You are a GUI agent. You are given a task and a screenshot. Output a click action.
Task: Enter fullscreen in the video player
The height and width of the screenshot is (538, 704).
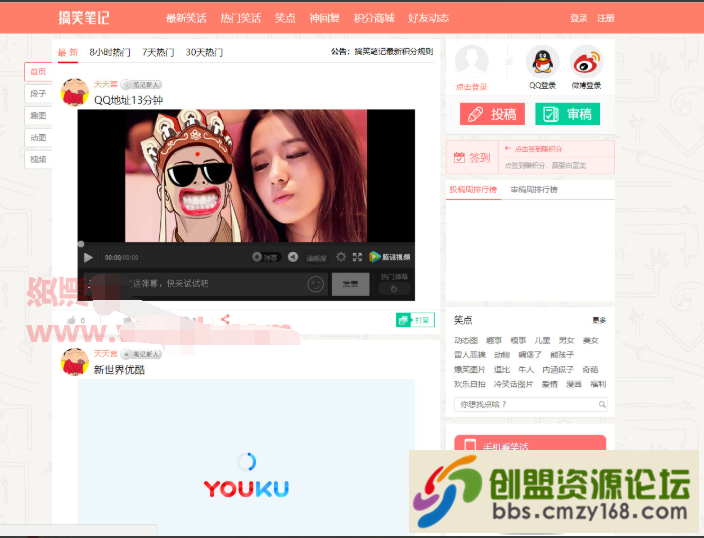tap(357, 257)
